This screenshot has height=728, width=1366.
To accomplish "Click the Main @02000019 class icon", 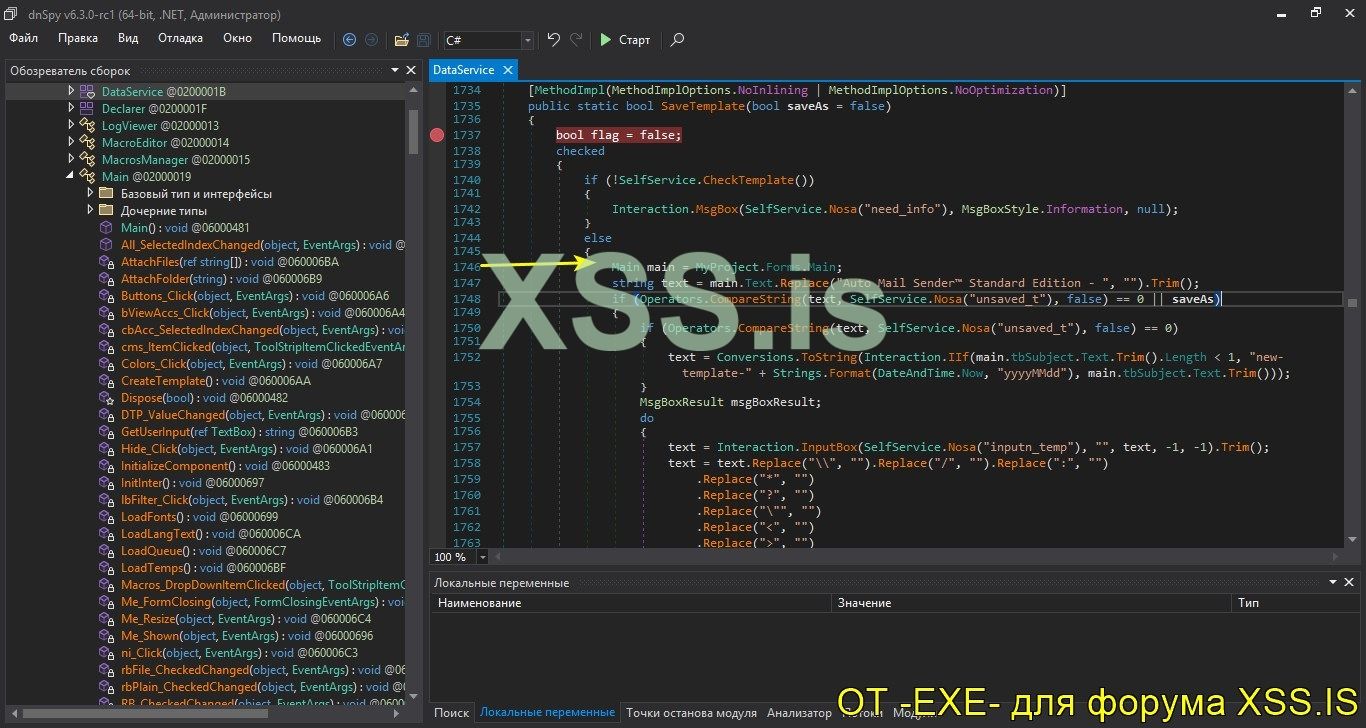I will [x=87, y=176].
